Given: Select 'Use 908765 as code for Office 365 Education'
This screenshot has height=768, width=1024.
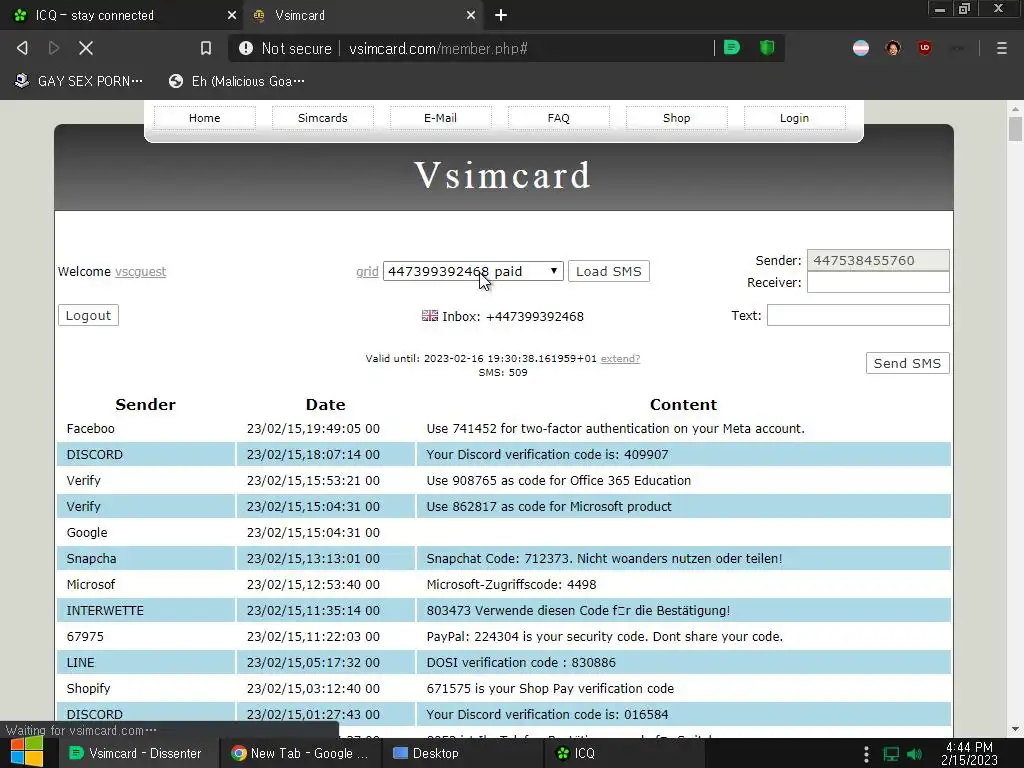Looking at the screenshot, I should click(x=558, y=481).
